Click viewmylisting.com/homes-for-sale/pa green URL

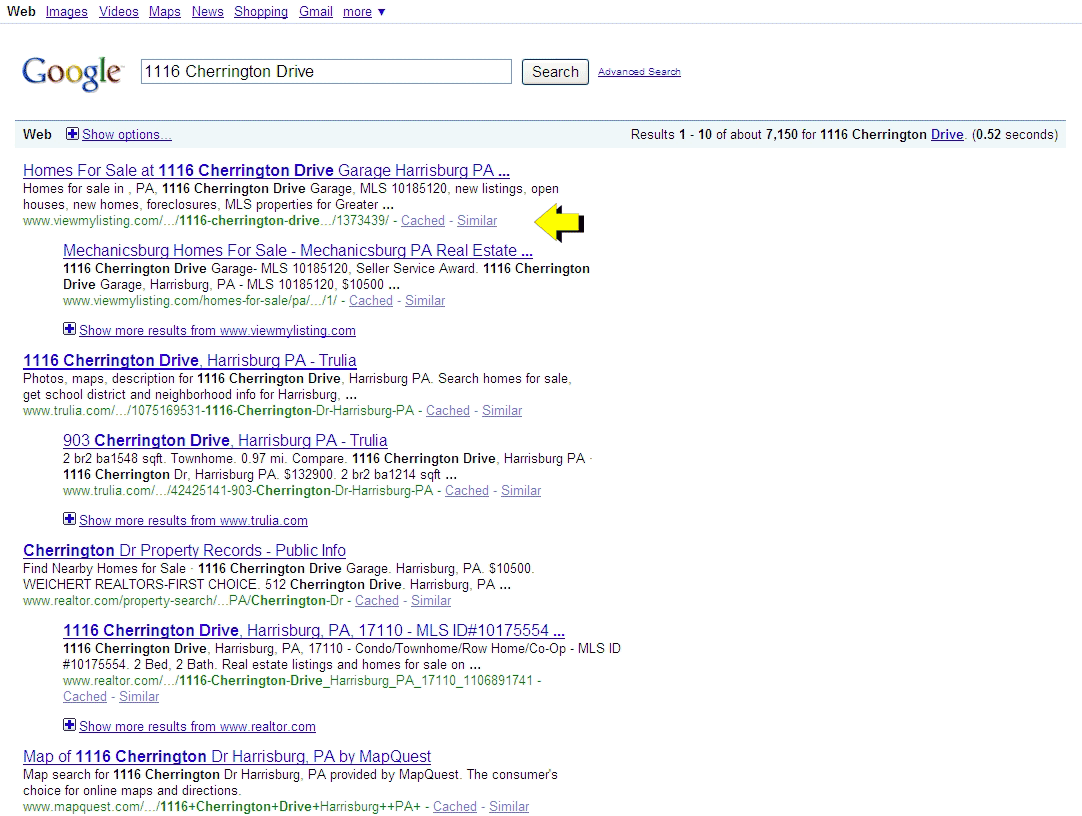200,301
